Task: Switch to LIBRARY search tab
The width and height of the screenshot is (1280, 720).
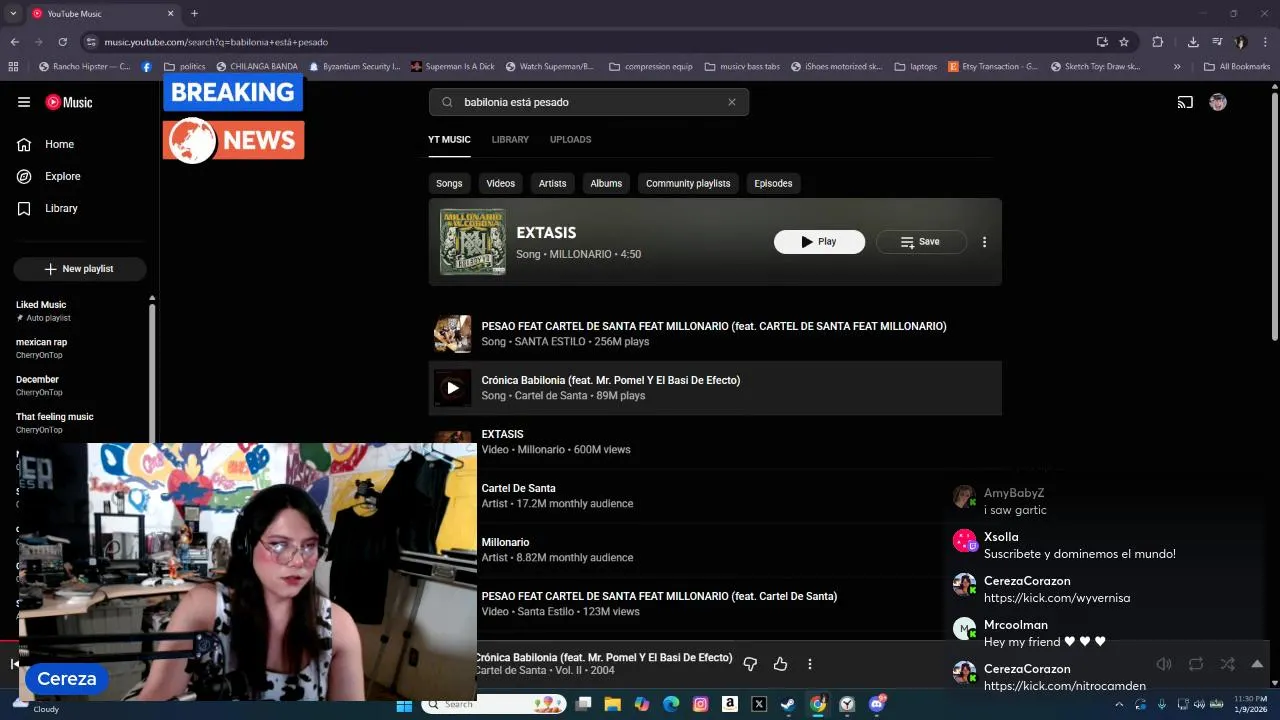Action: (510, 140)
